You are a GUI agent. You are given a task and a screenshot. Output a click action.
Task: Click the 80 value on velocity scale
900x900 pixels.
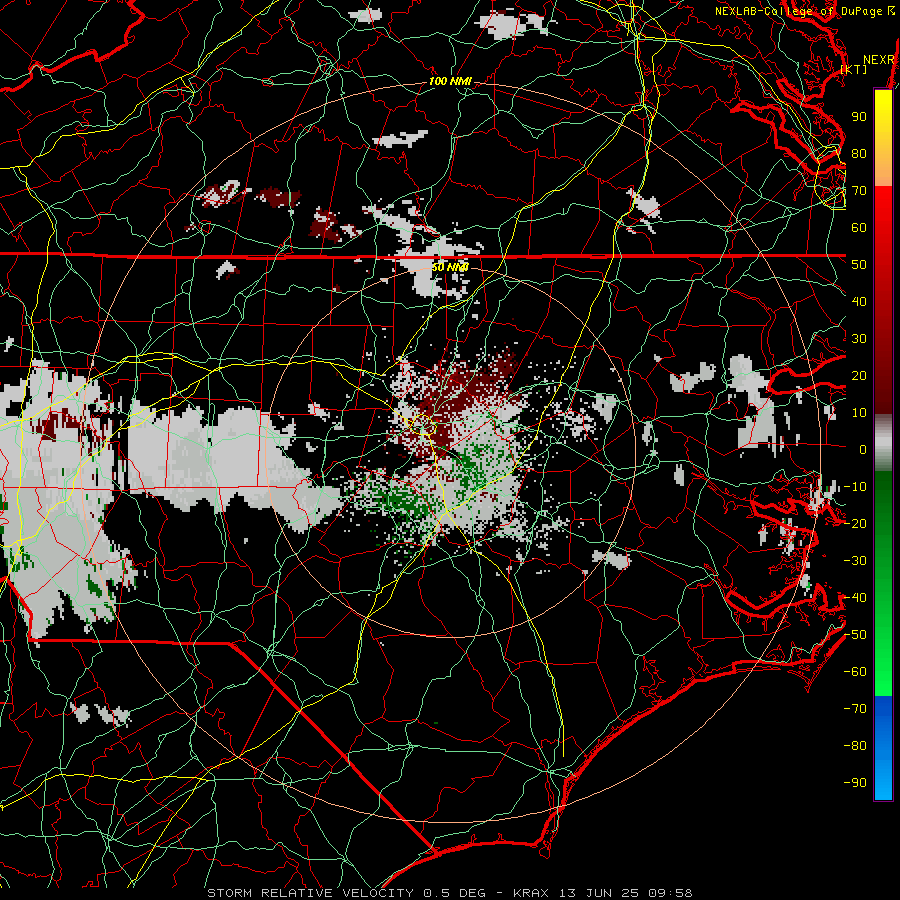coord(859,153)
